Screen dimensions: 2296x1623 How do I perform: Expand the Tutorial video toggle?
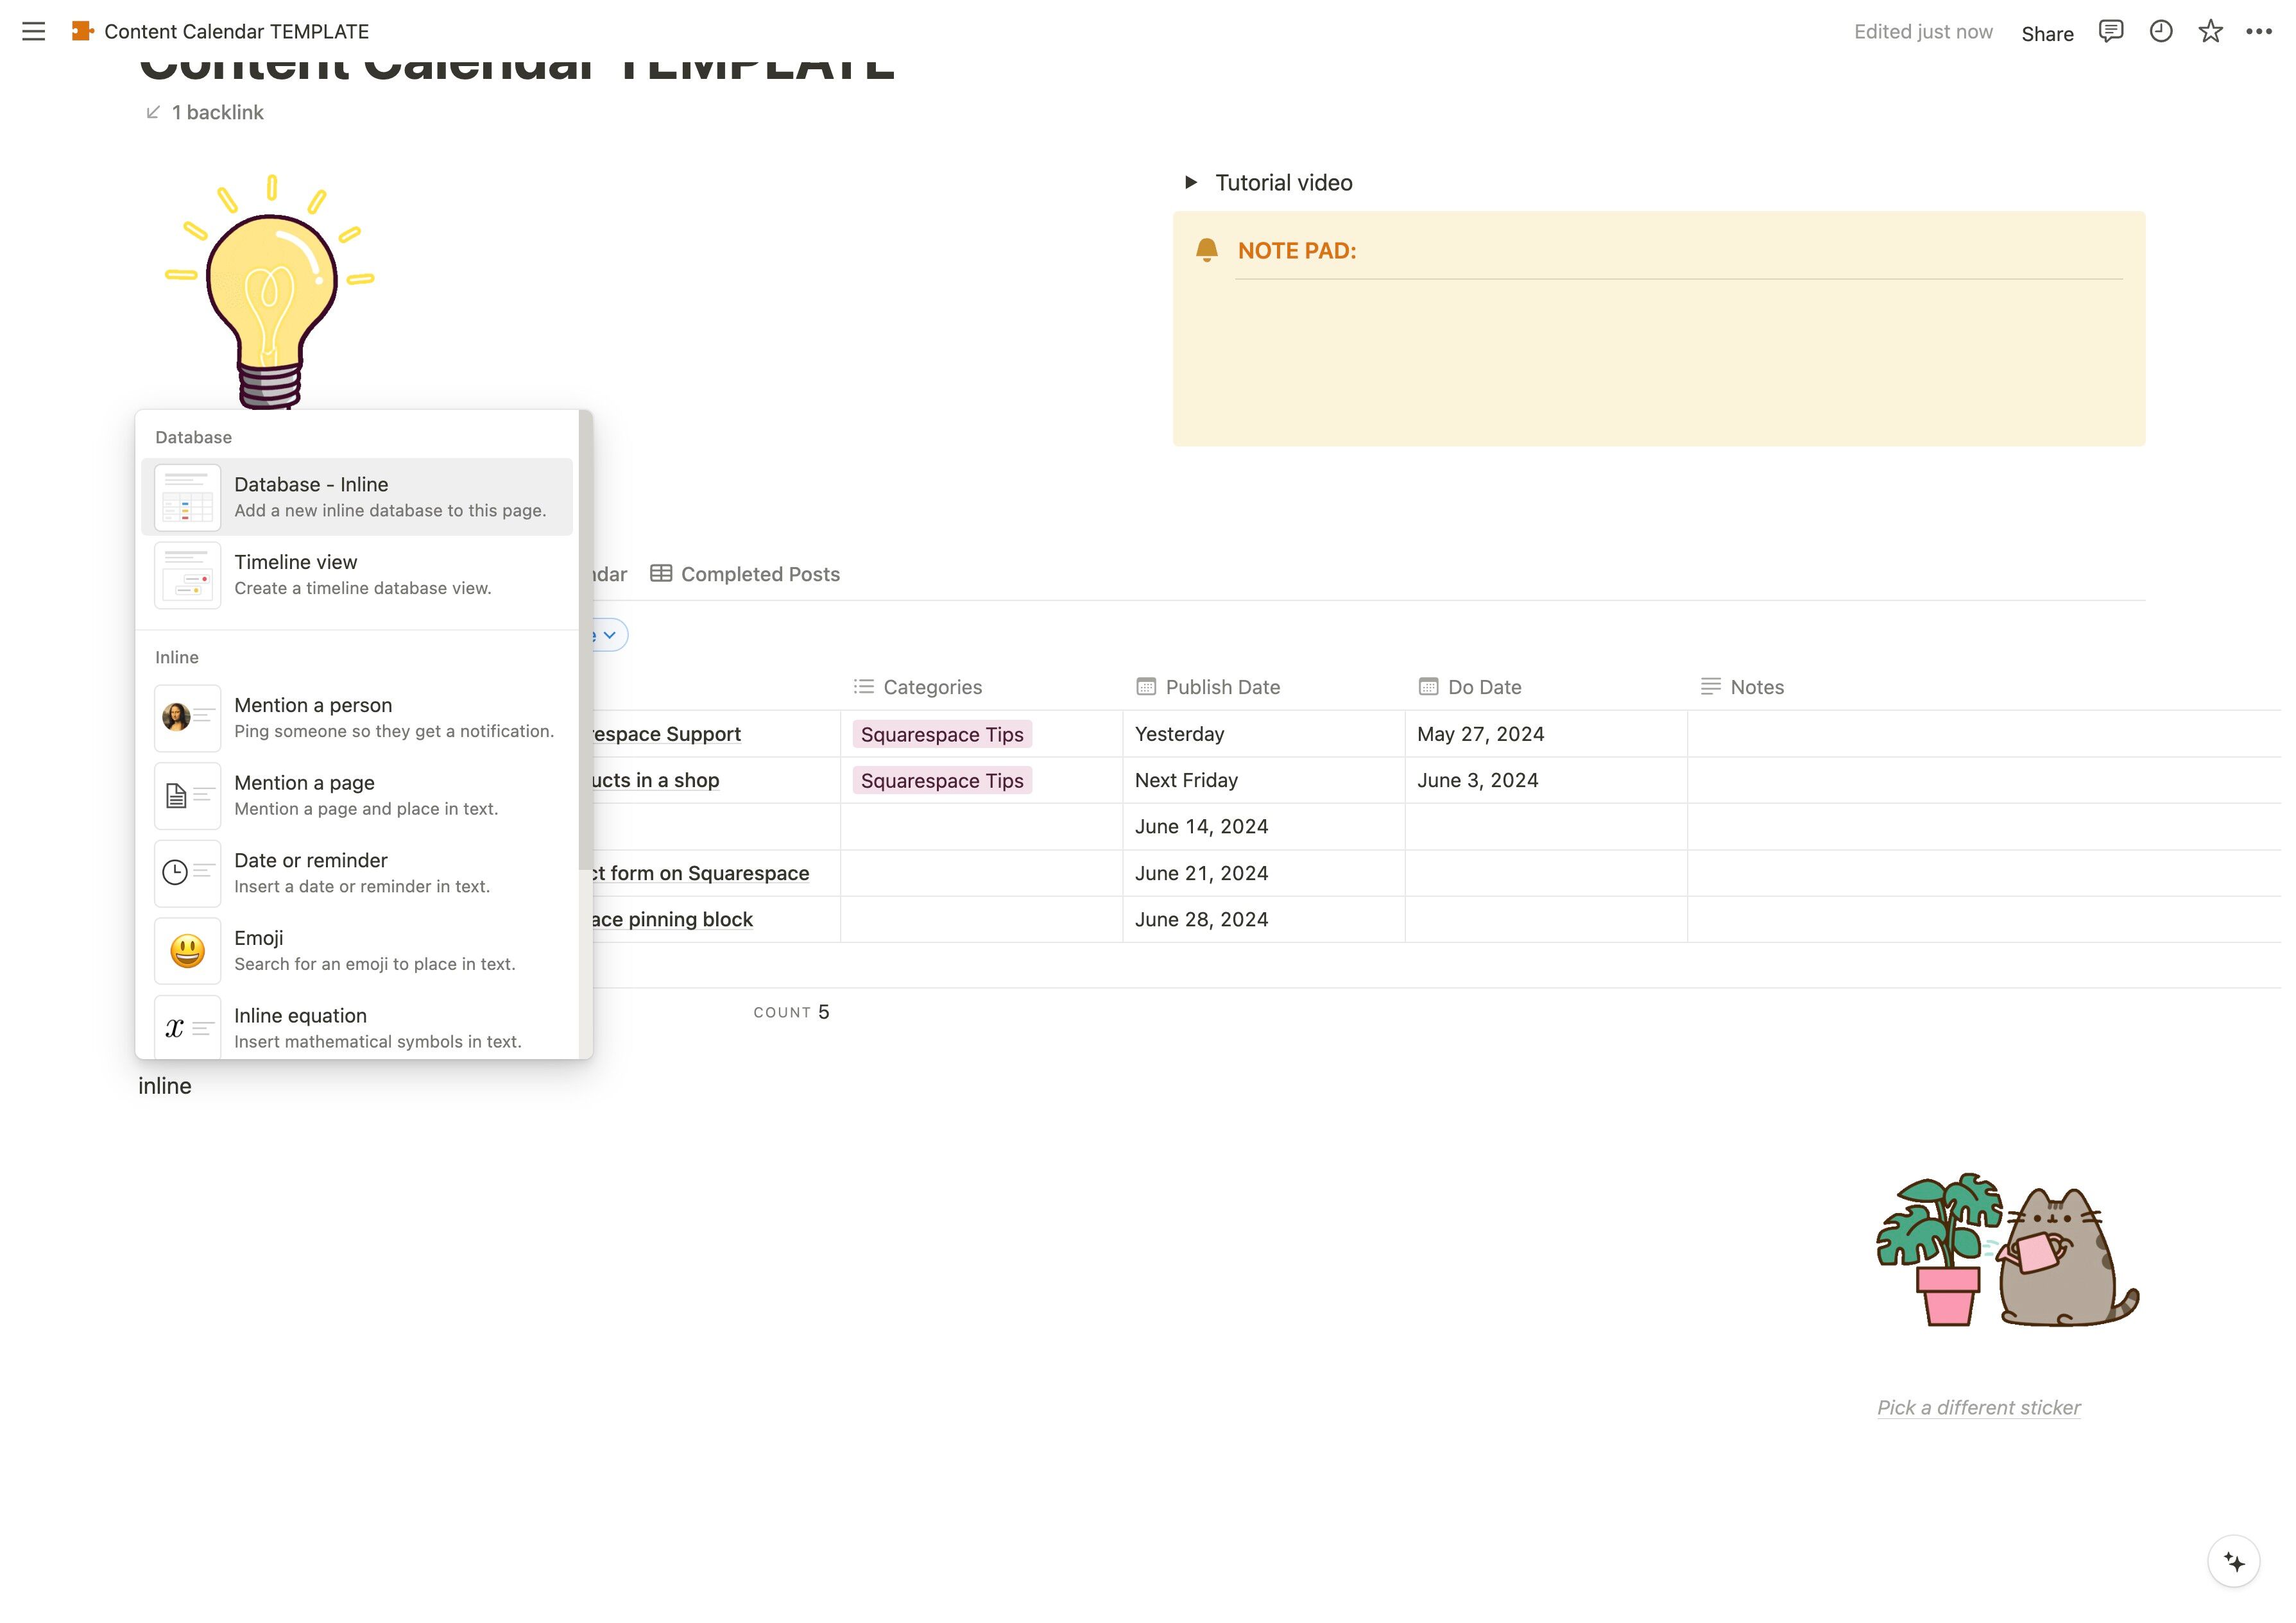pyautogui.click(x=1190, y=182)
